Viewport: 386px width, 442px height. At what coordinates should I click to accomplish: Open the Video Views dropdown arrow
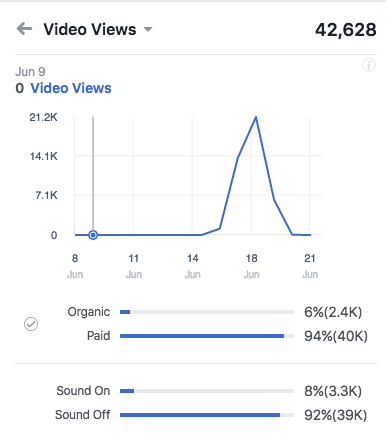tap(148, 29)
